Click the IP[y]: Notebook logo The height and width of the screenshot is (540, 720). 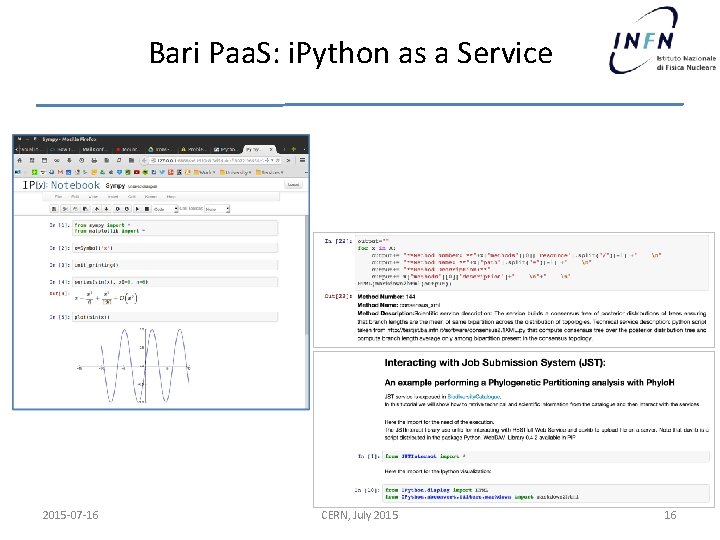(x=62, y=185)
